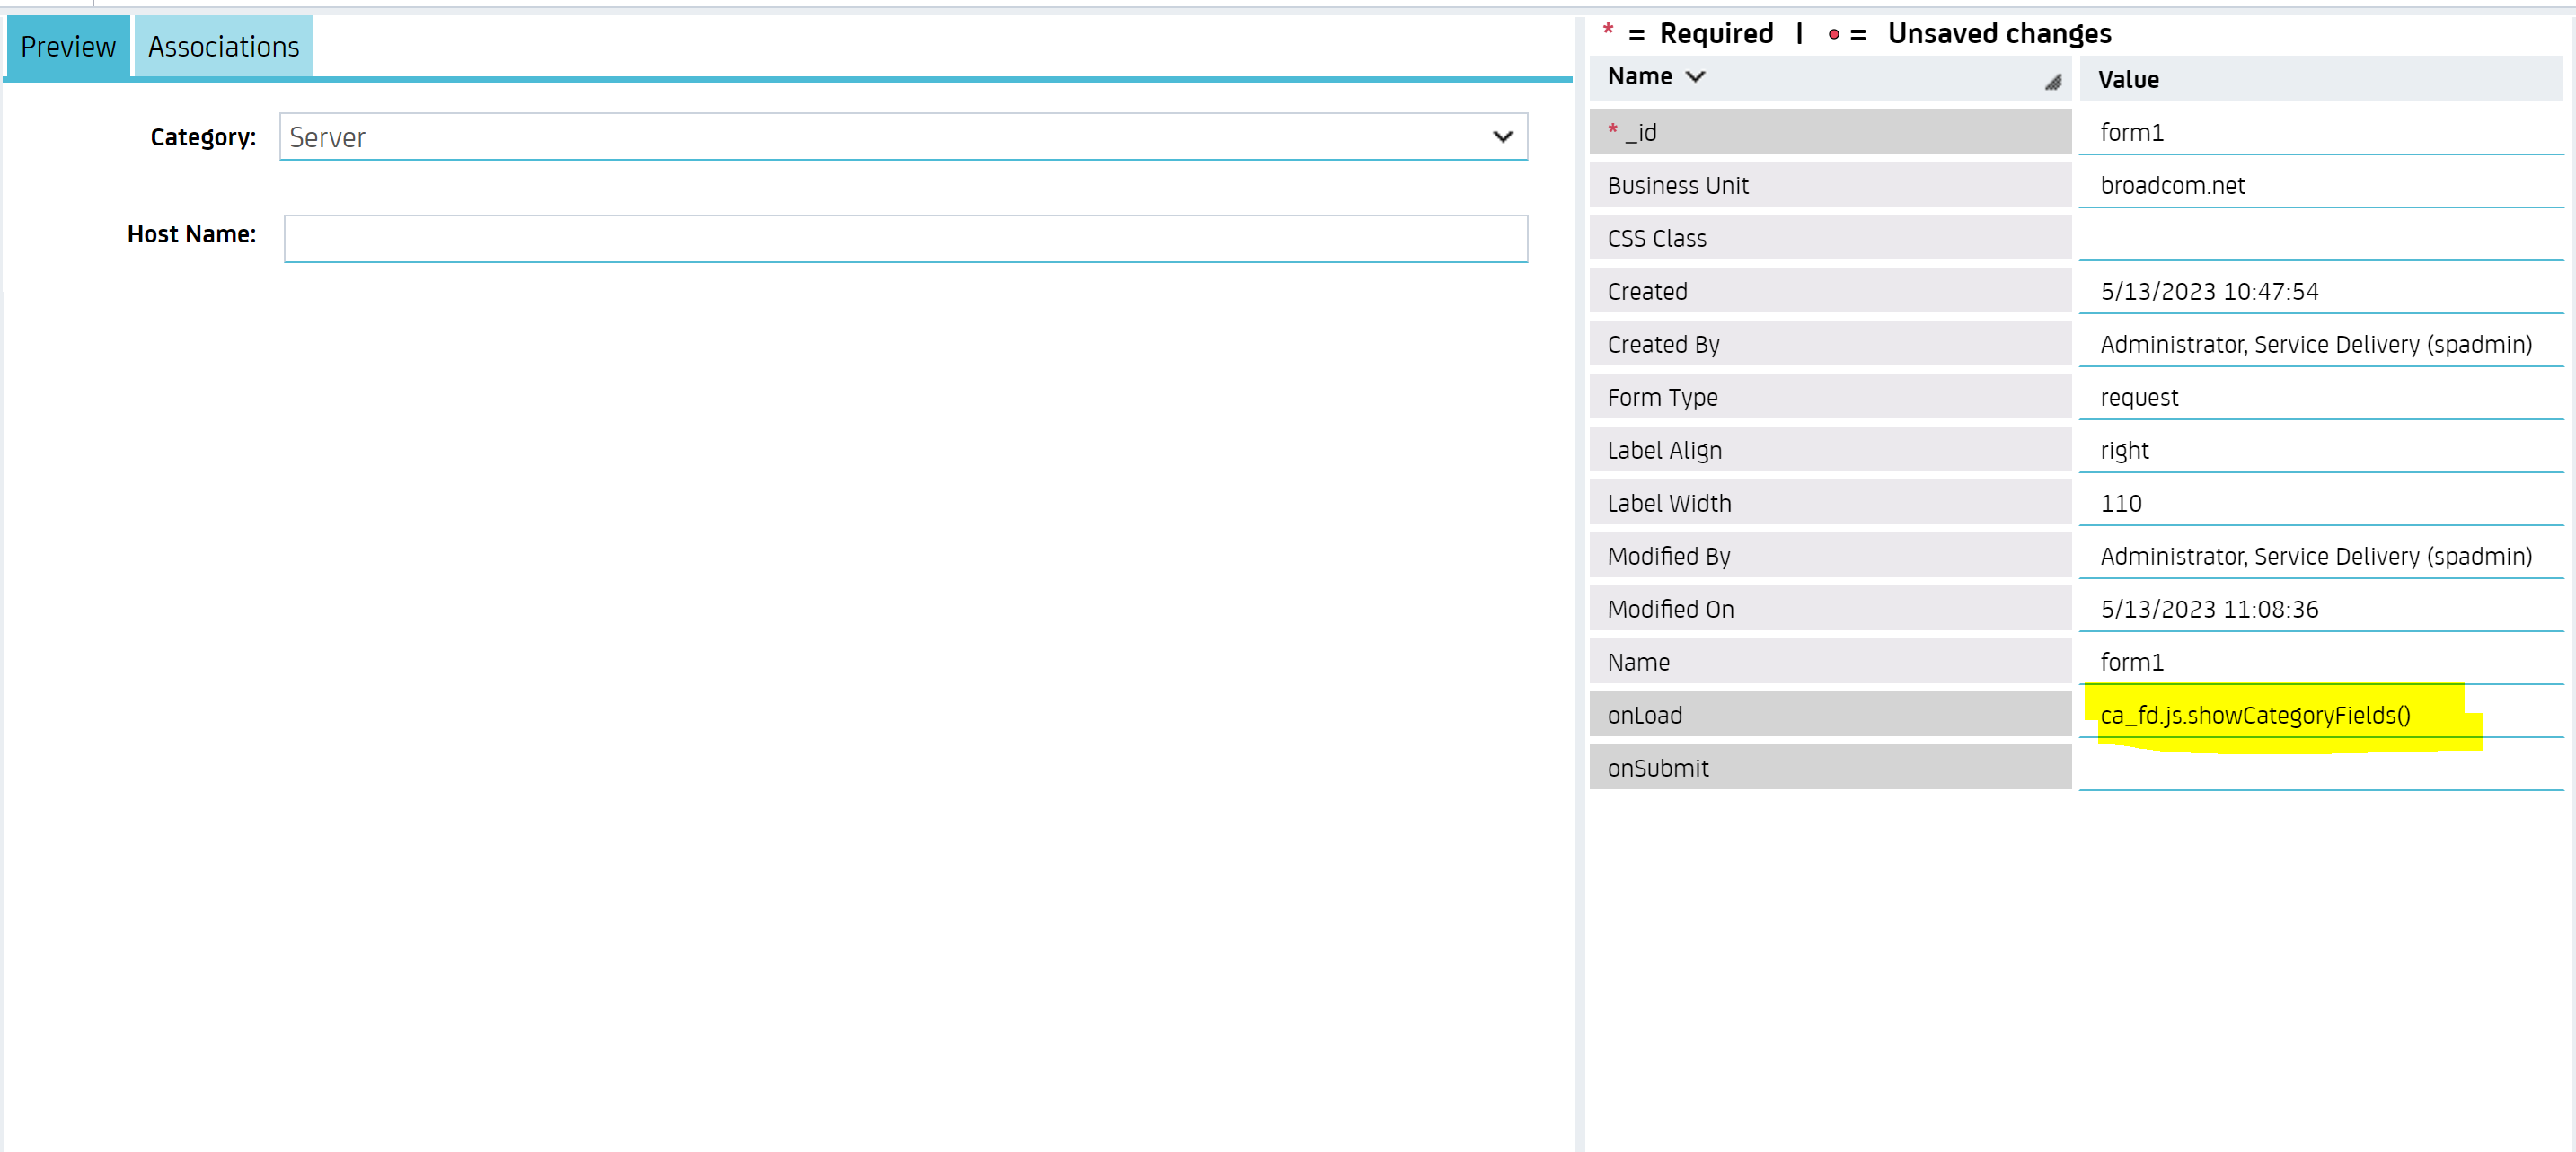Screen dimensions: 2576x1152
Task: Click the Form Type value 'request'
Action: 2139,397
